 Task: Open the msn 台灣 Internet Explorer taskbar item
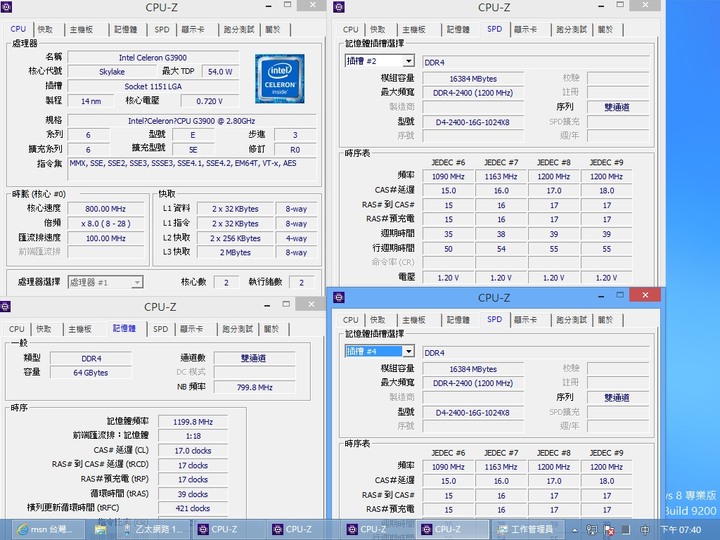pyautogui.click(x=47, y=529)
